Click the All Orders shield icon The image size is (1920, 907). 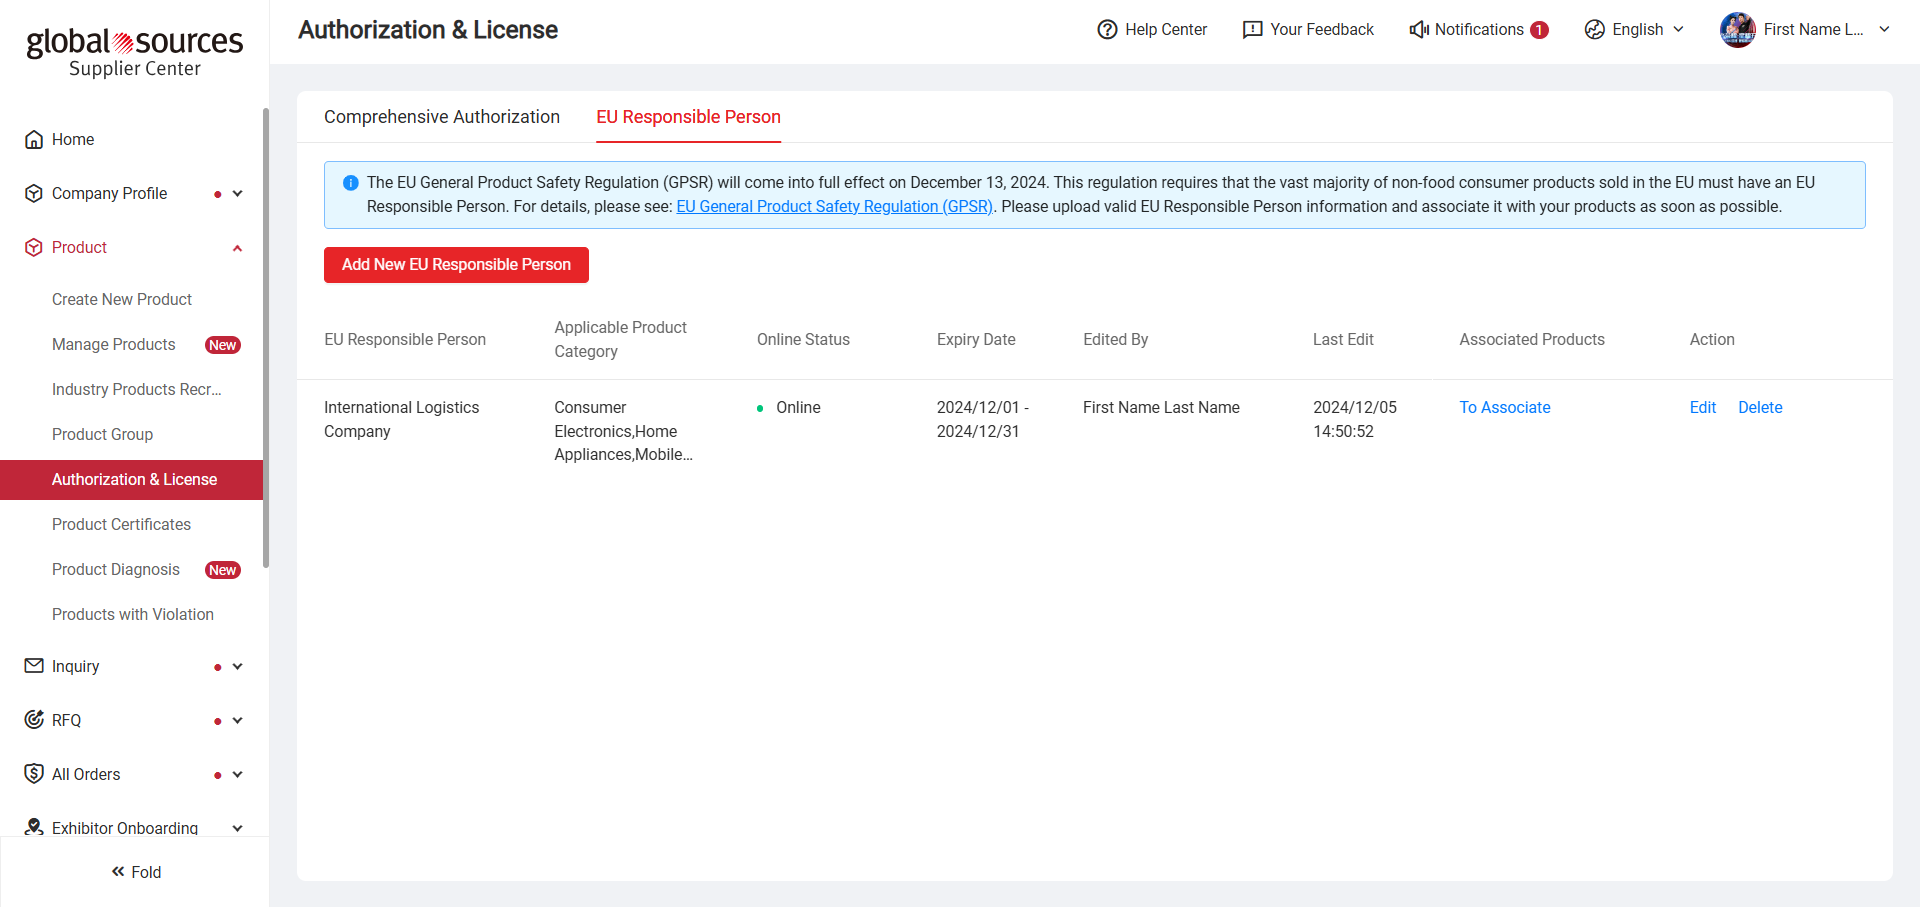(34, 774)
